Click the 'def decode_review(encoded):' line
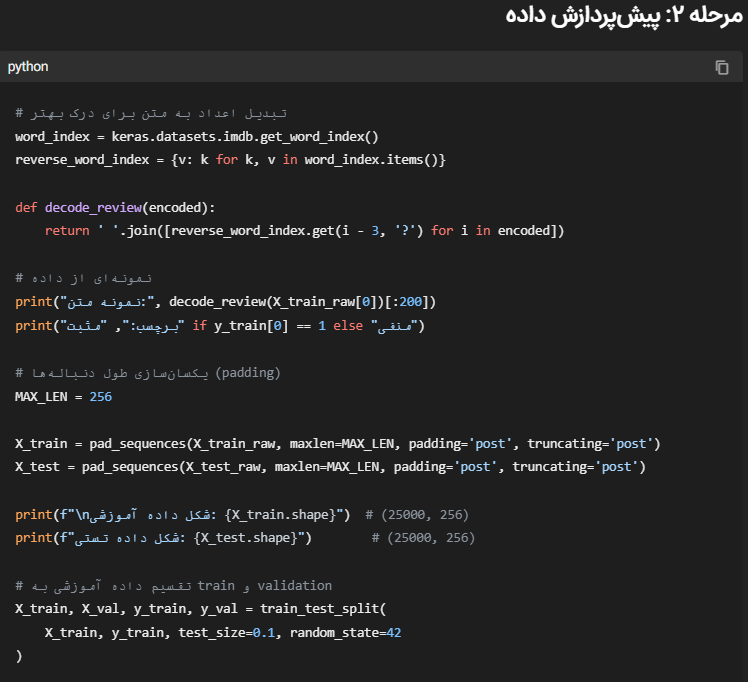The image size is (748, 682). pos(115,207)
